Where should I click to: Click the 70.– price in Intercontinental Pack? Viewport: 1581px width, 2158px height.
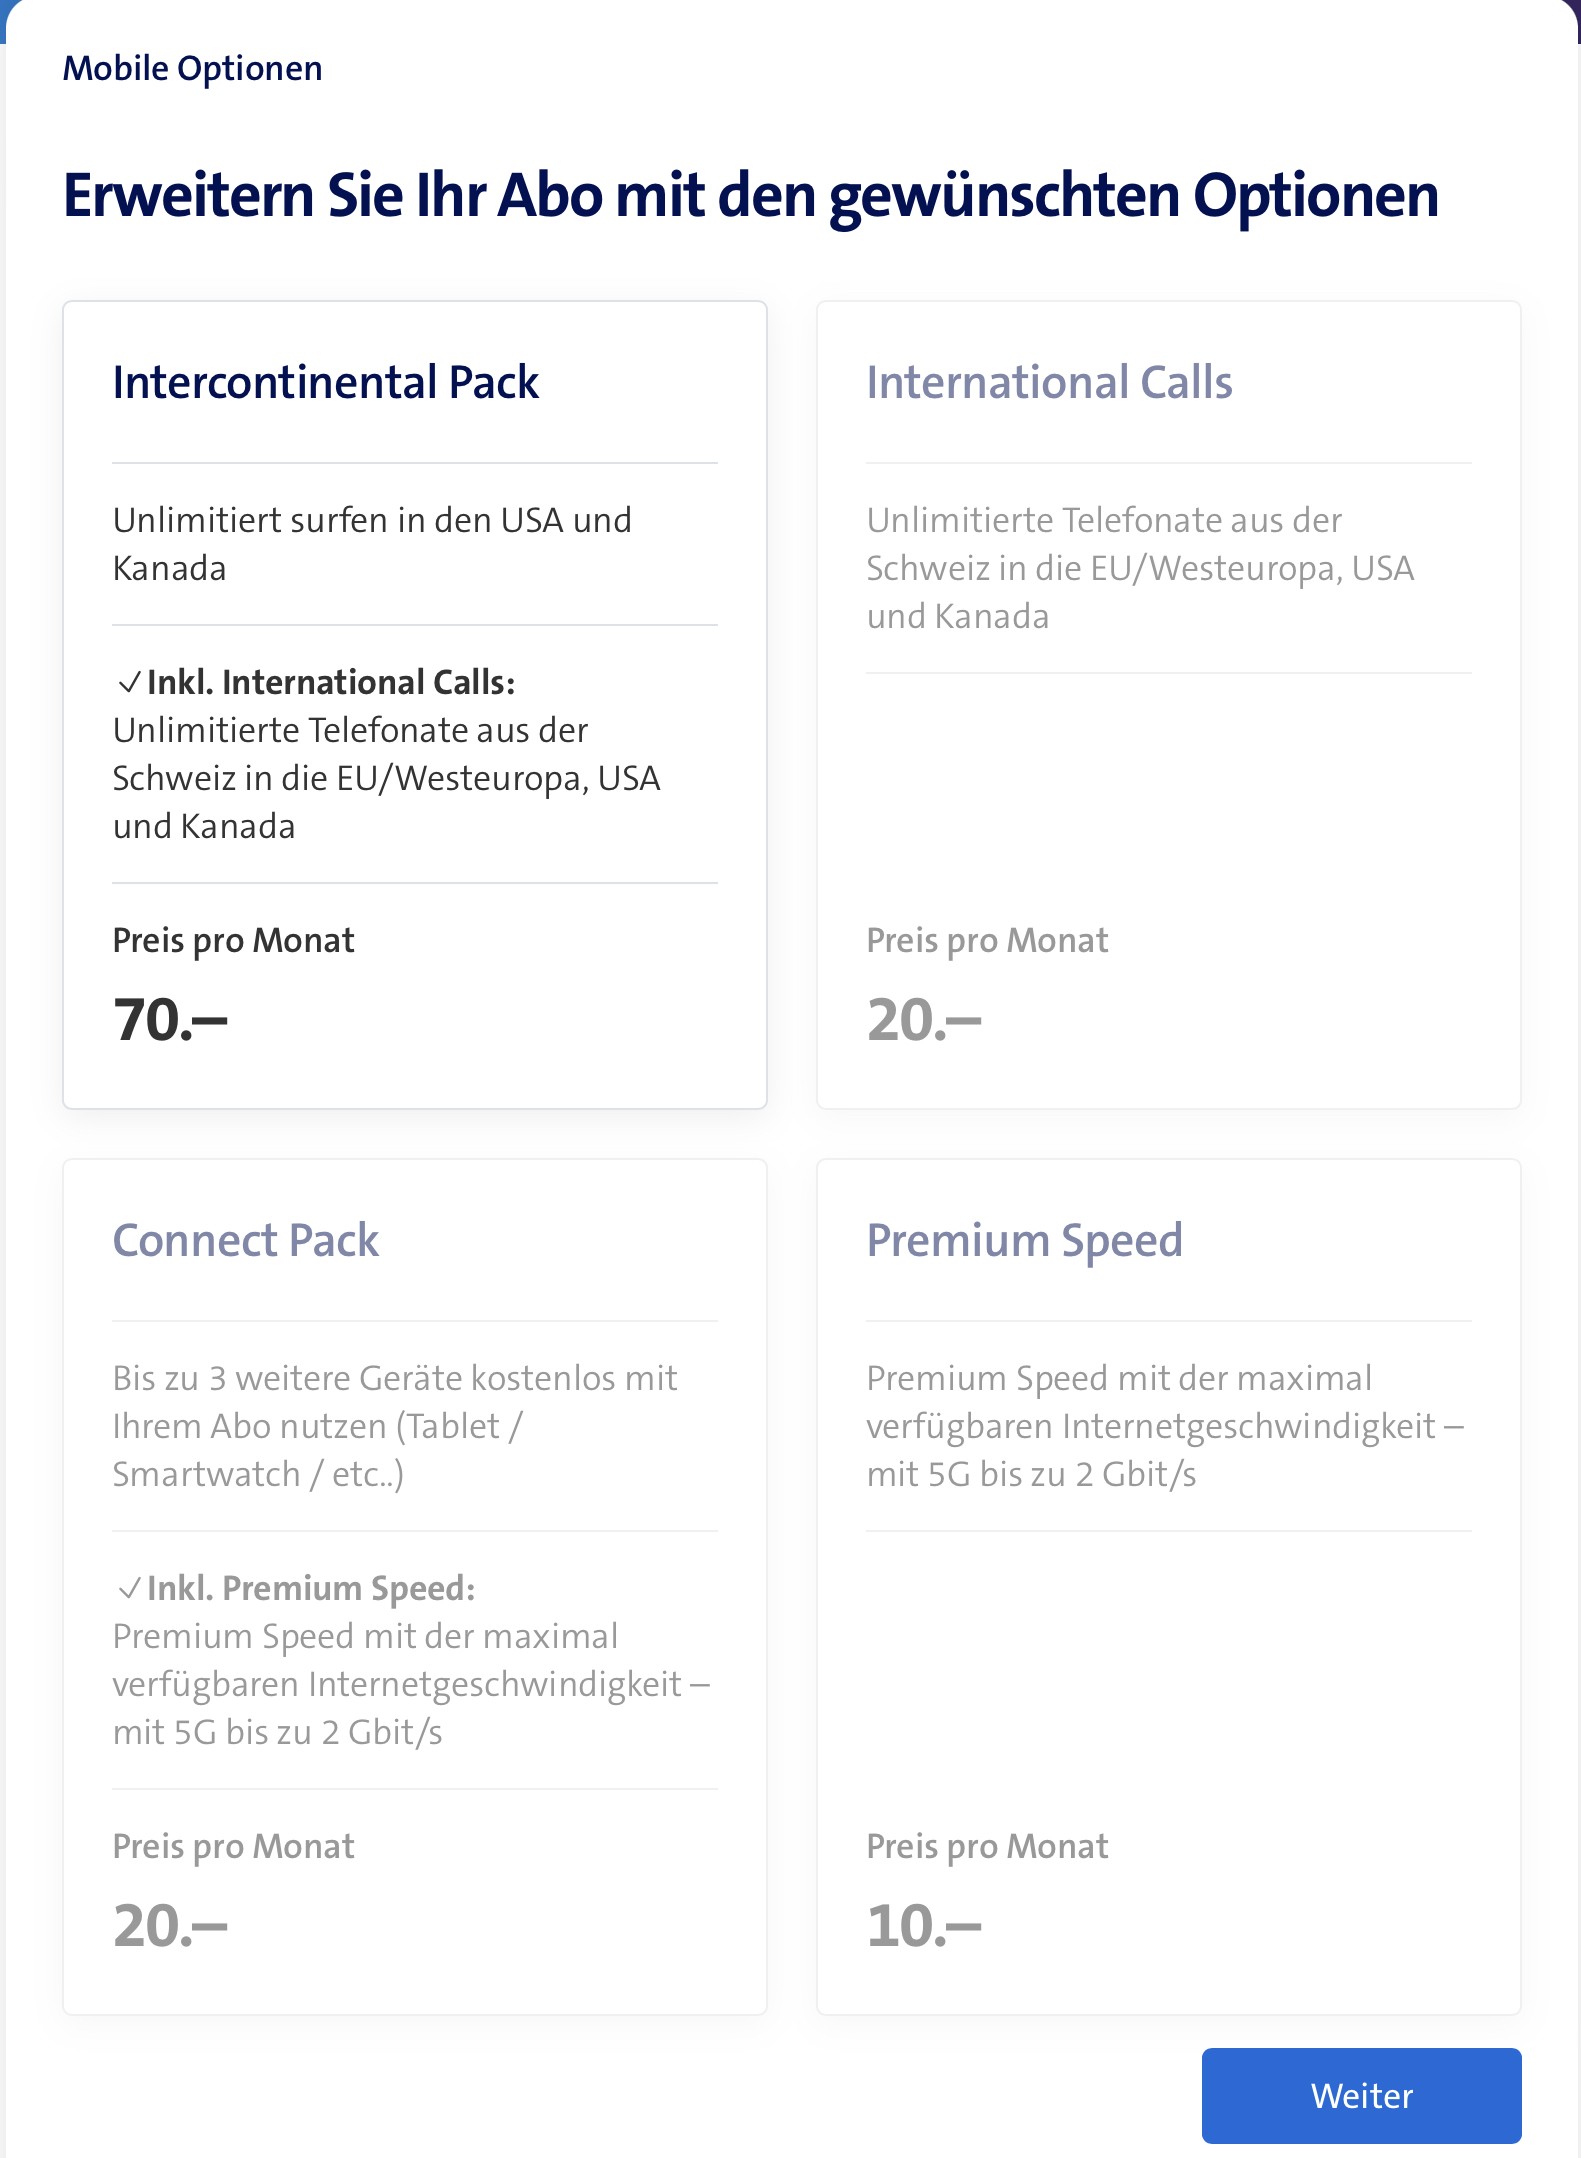(x=170, y=1021)
